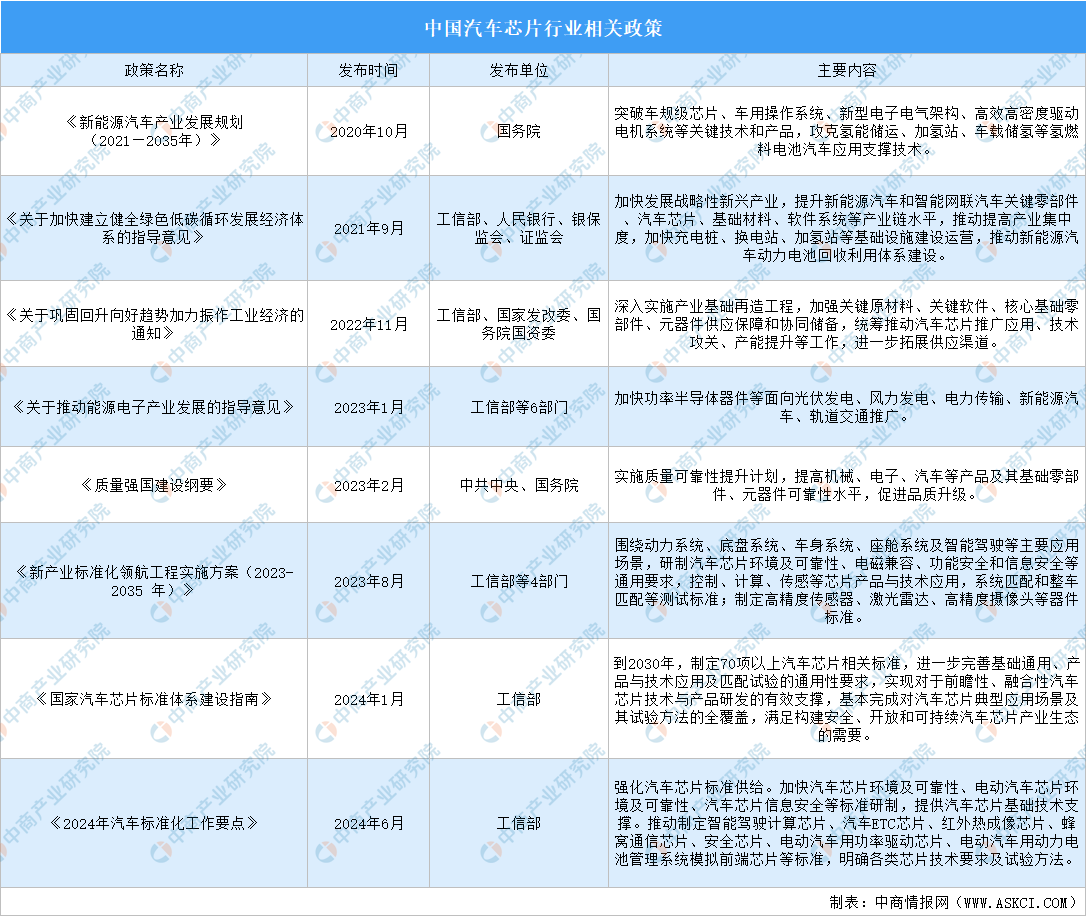Click policy 《关于推动能源电子产业发展的指导意见》
This screenshot has width=1086, height=916.
(x=154, y=407)
